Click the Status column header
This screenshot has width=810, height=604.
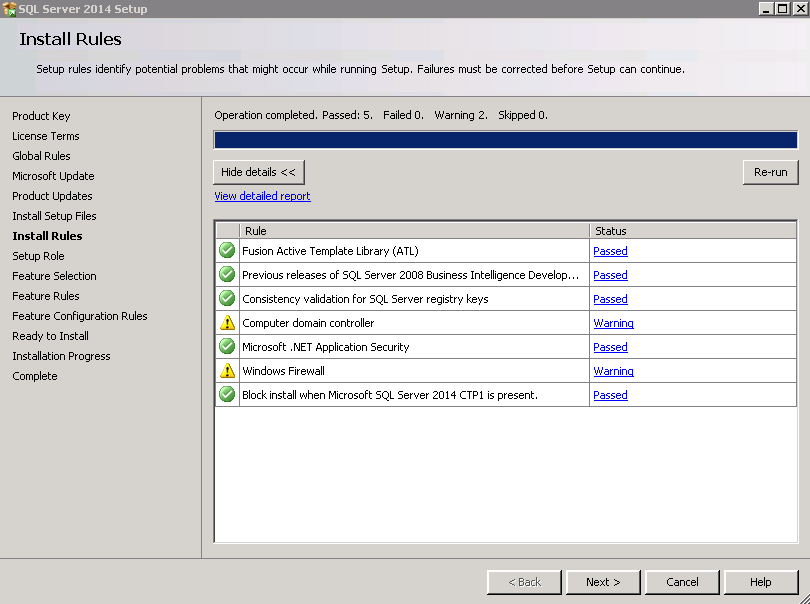pos(693,231)
